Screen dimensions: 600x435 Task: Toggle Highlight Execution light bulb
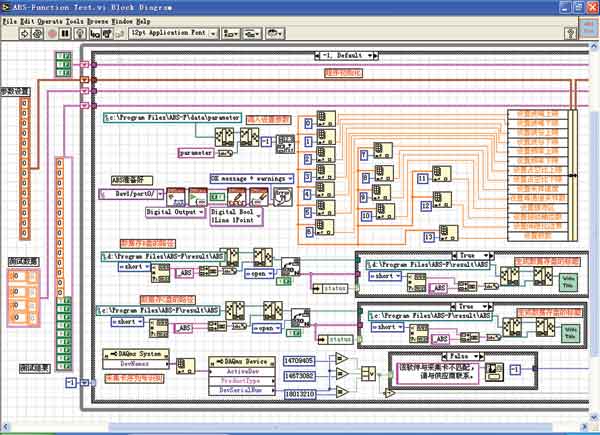click(80, 33)
